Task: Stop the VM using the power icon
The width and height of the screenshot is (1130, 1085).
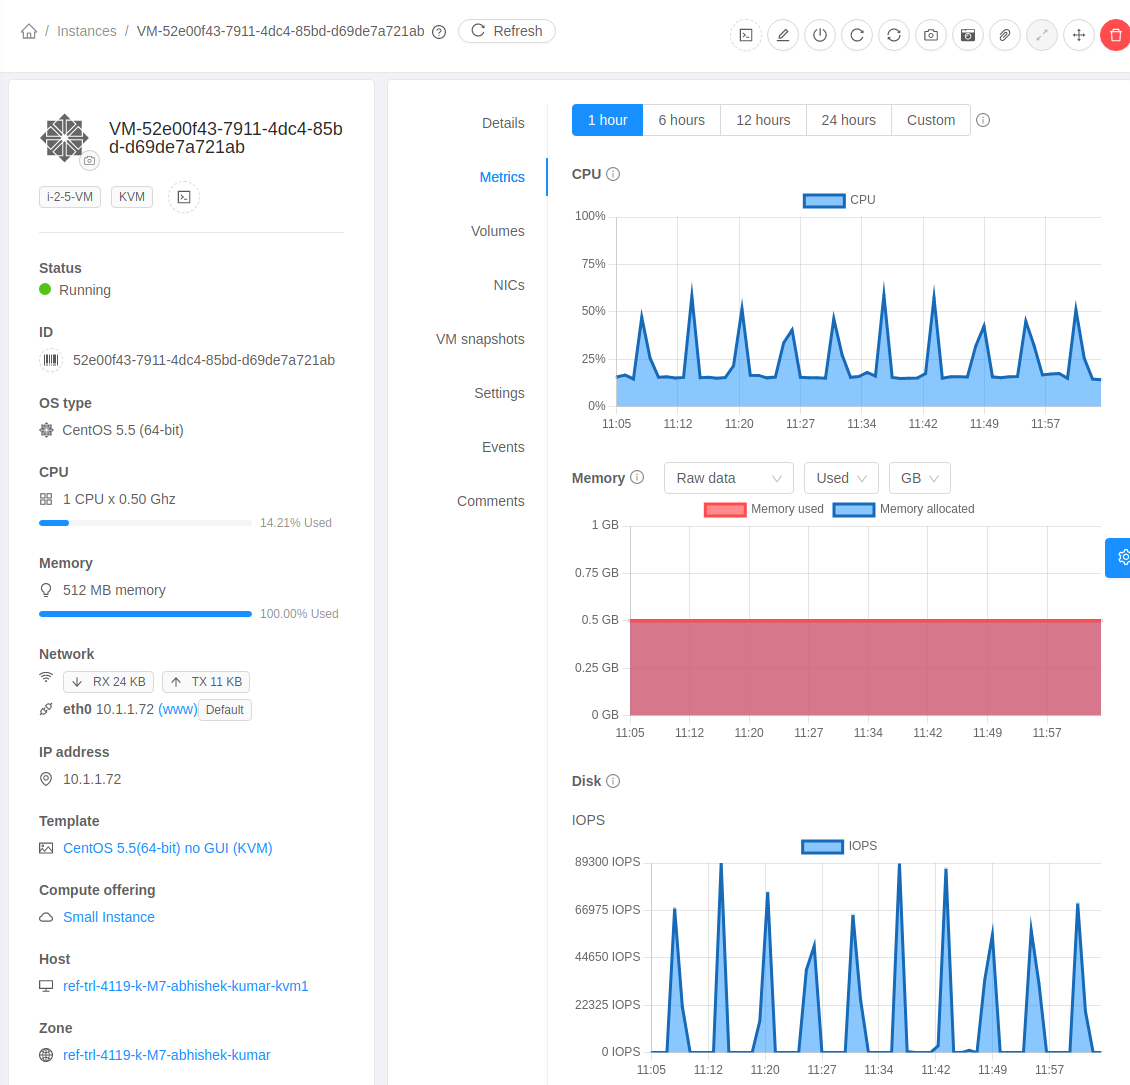Action: pos(820,35)
